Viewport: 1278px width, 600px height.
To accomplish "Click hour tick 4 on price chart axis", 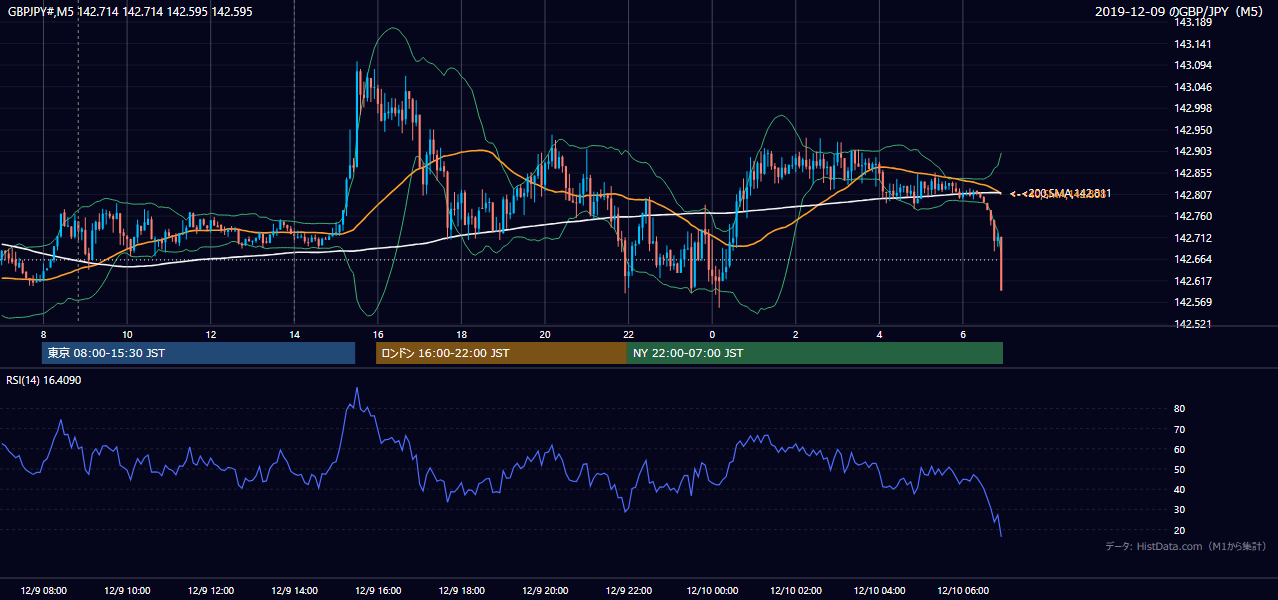I will pyautogui.click(x=879, y=334).
